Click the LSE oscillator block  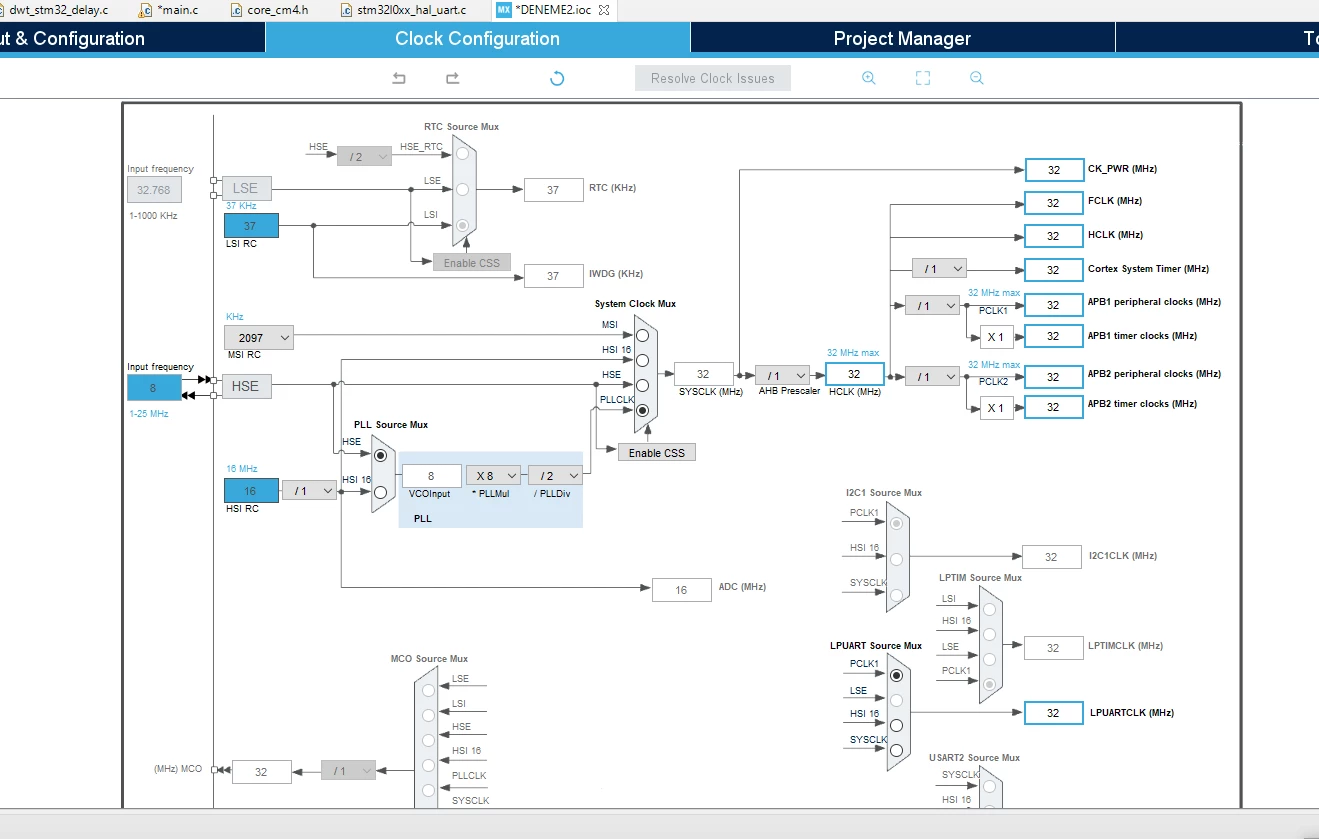(246, 187)
